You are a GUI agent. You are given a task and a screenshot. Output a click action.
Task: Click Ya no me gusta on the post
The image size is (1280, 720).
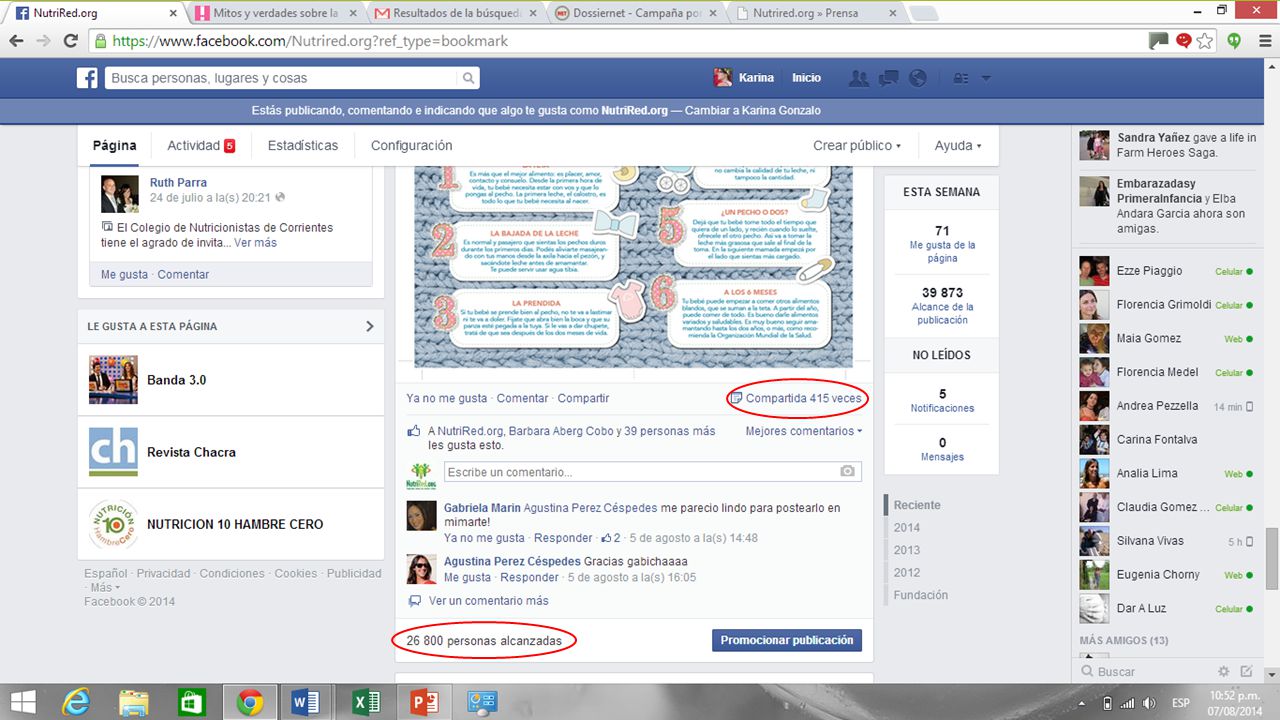446,398
